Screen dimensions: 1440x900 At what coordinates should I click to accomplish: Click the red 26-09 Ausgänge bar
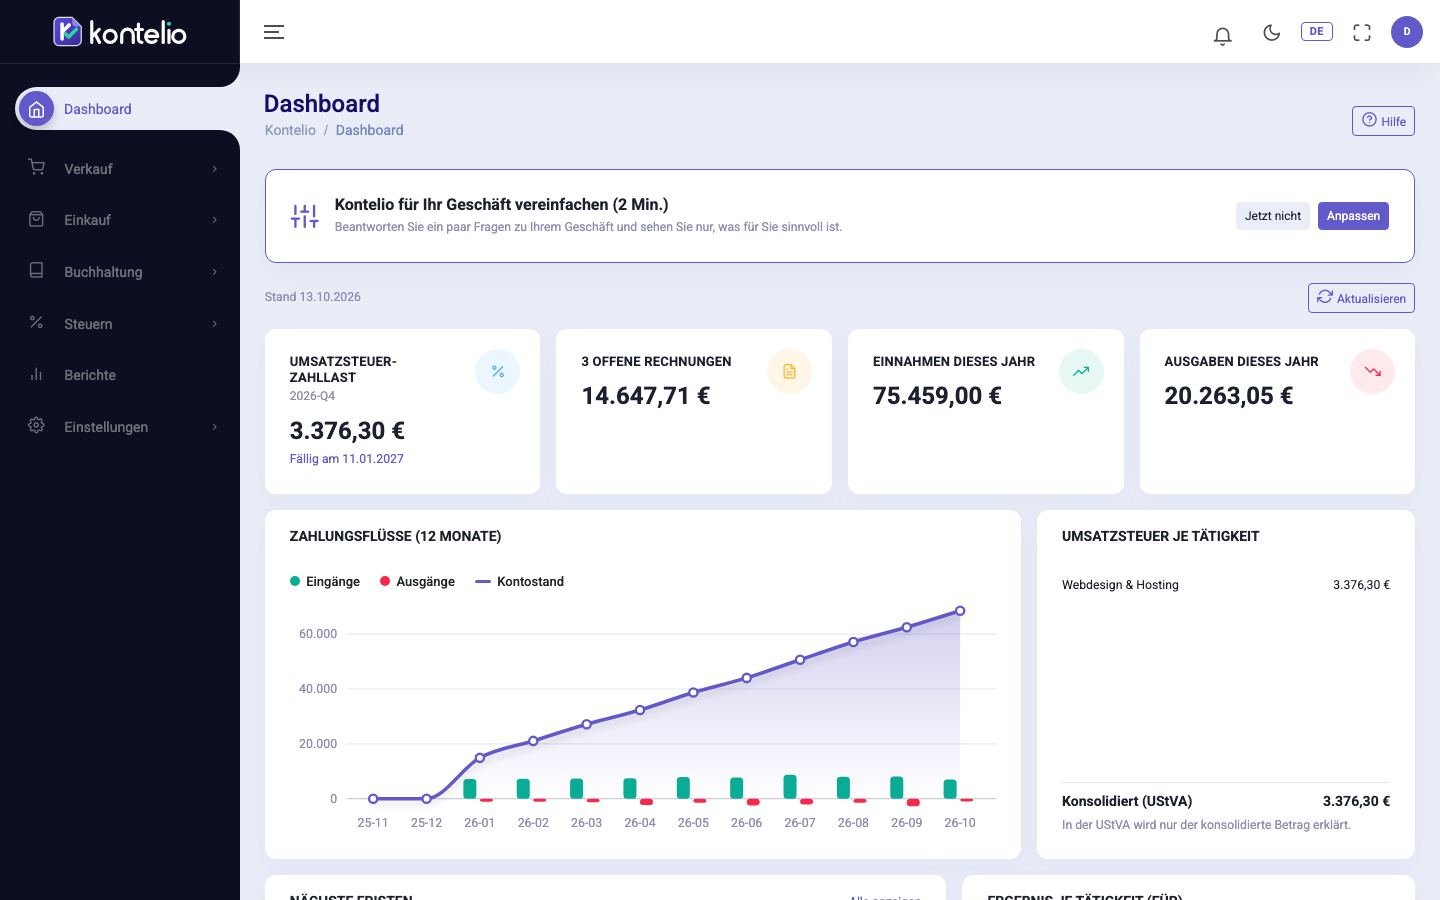tap(913, 802)
